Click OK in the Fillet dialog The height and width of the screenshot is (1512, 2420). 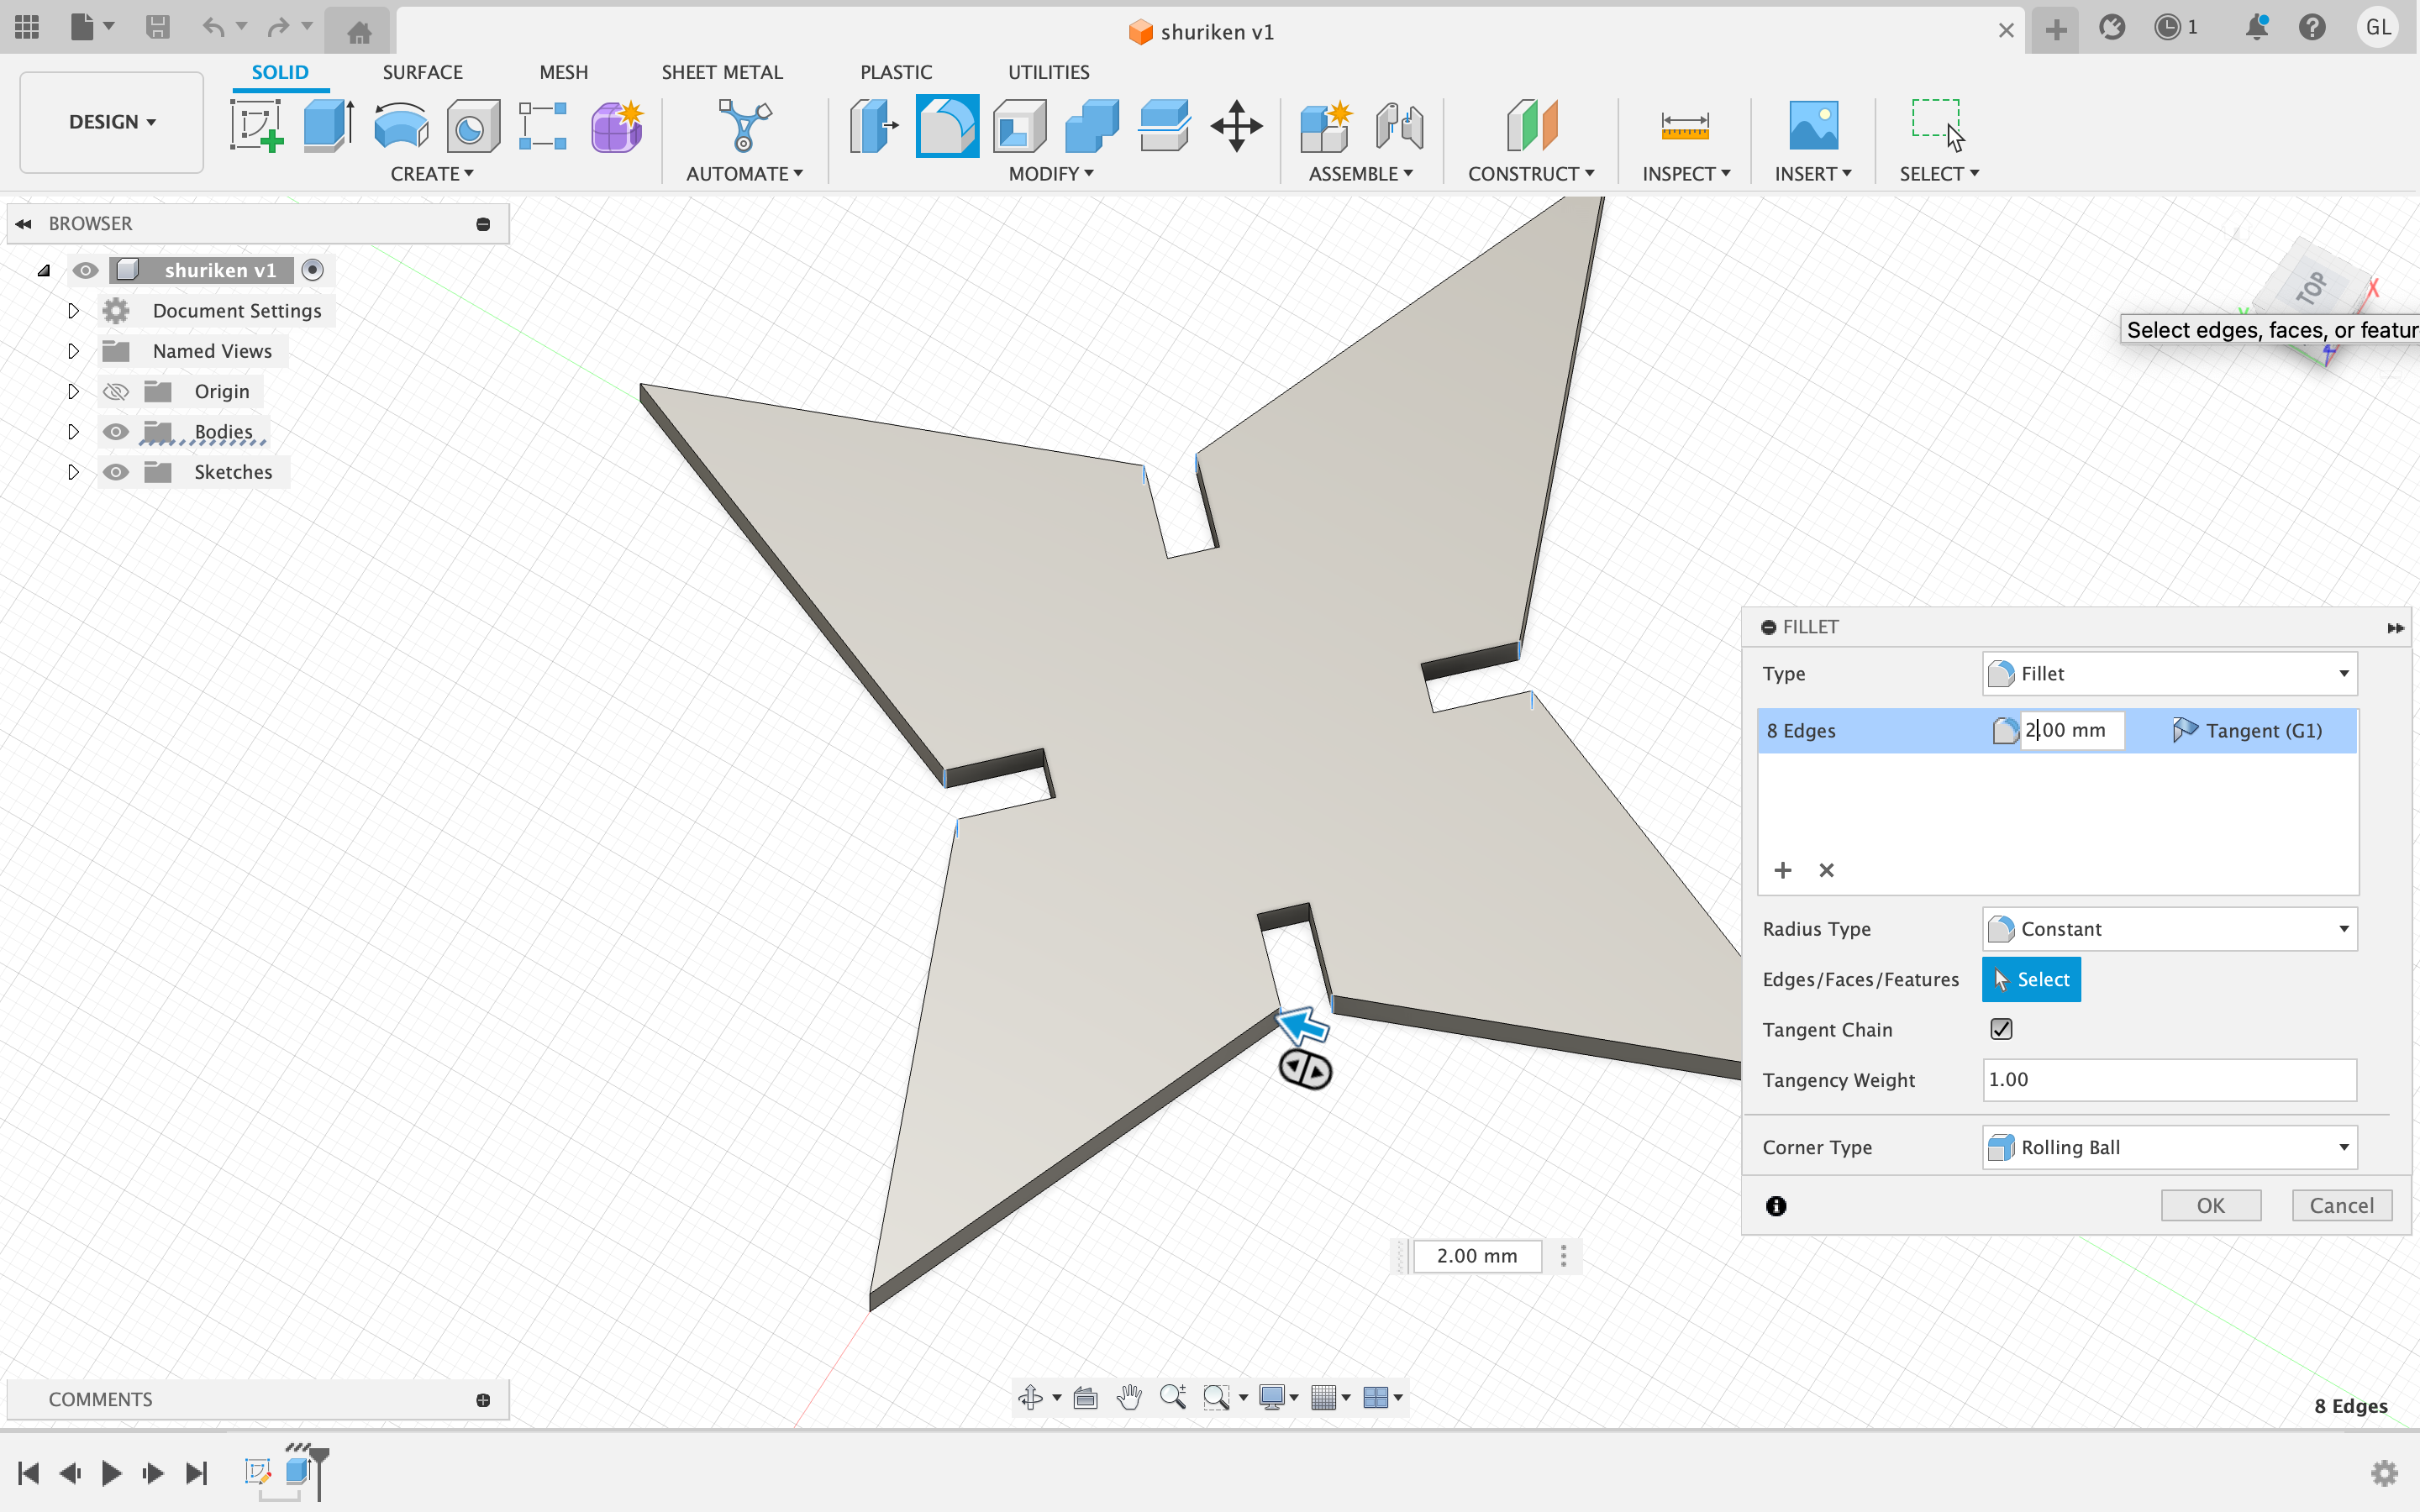[x=2210, y=1205]
